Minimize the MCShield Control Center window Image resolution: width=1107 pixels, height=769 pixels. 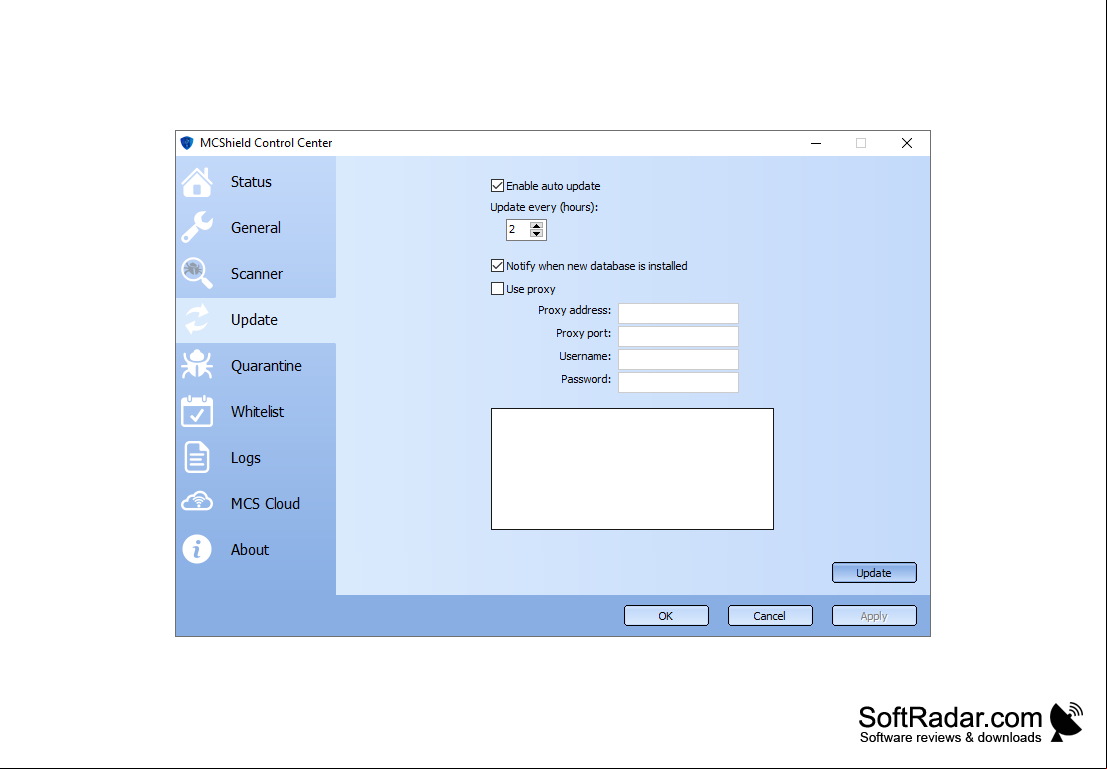pos(816,143)
